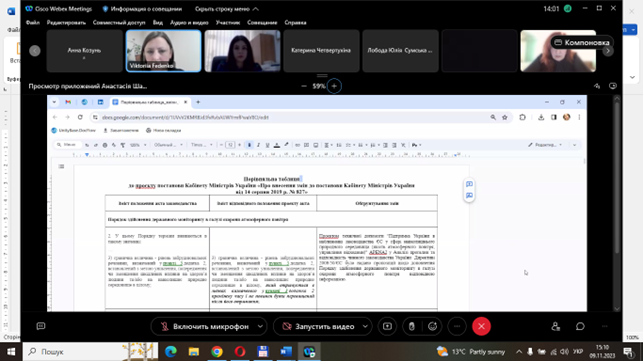Zoom out shared content with minus
The image size is (643, 361).
[x=304, y=86]
